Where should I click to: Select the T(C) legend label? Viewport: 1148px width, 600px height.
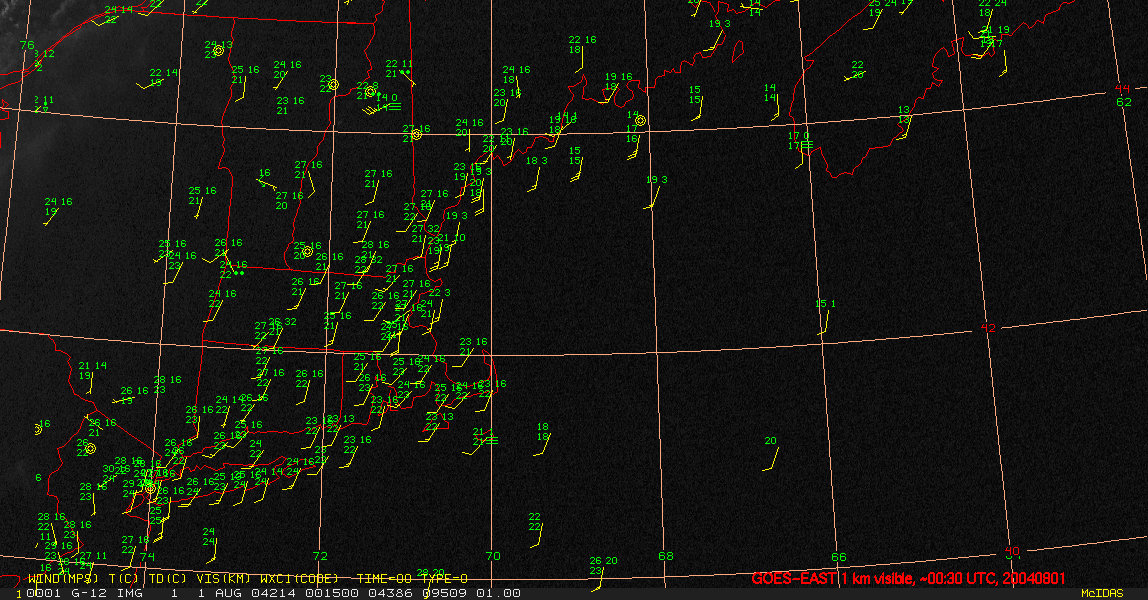coord(124,579)
